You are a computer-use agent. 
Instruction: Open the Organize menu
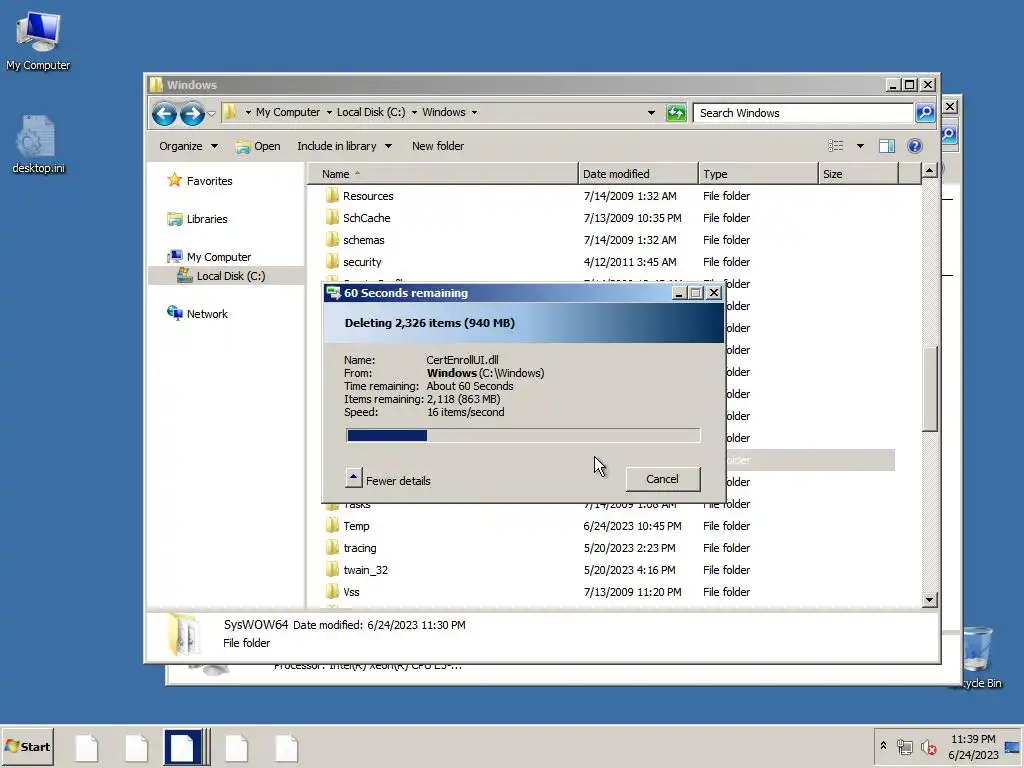(188, 146)
